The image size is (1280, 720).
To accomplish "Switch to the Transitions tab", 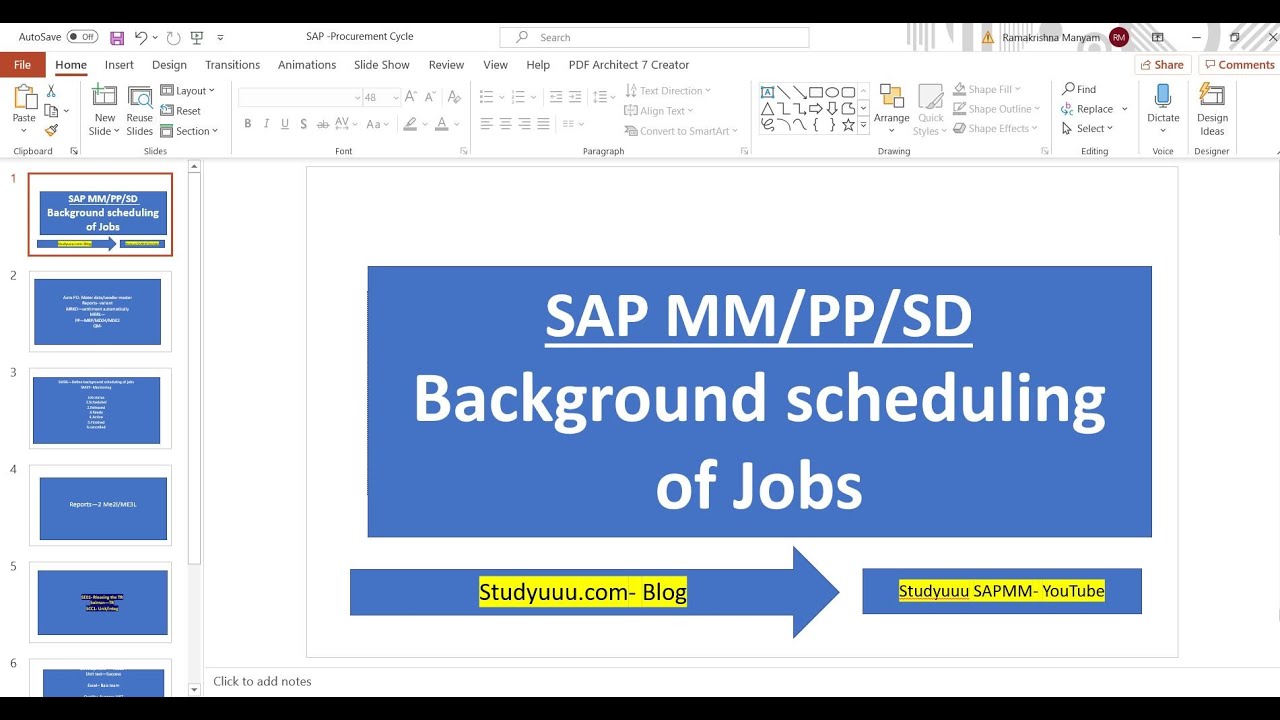I will (x=232, y=65).
